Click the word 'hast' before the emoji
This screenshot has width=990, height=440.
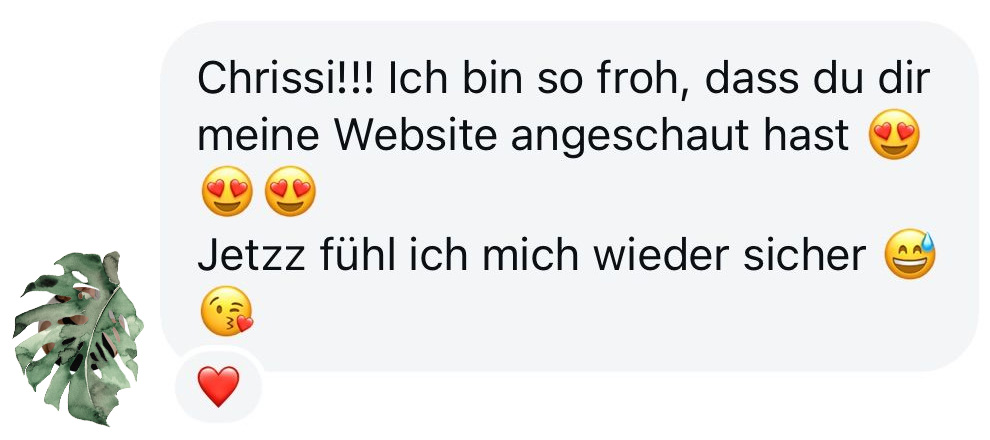pos(818,135)
